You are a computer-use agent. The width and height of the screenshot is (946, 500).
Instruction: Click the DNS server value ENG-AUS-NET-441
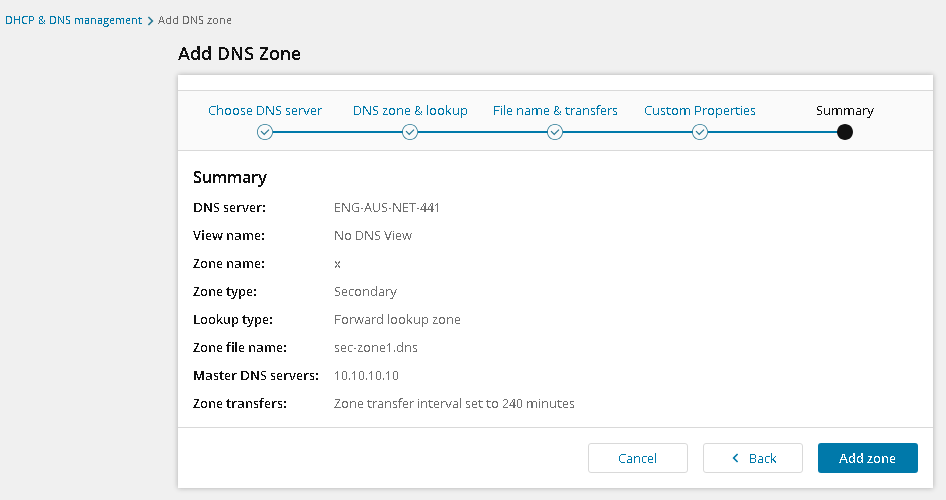(387, 208)
